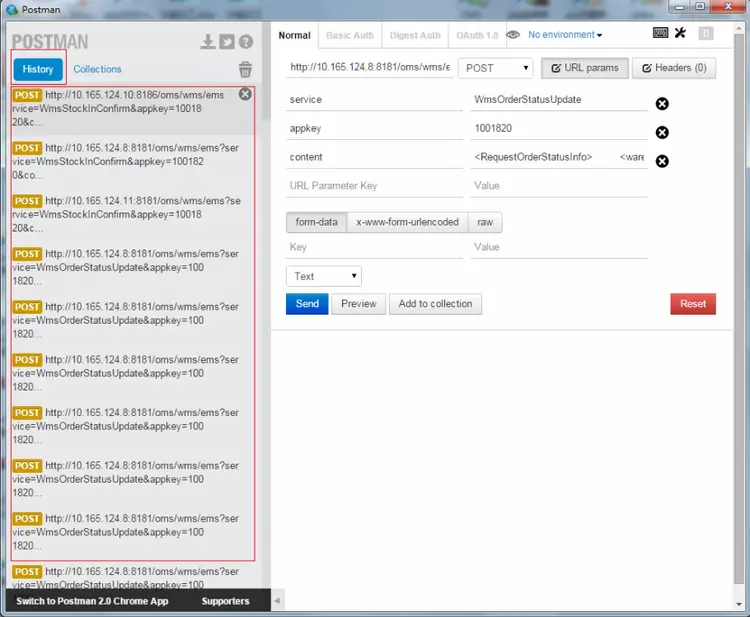Image resolution: width=750 pixels, height=617 pixels.
Task: Open history request to 10.165.124.11:8181
Action: (x=126, y=214)
